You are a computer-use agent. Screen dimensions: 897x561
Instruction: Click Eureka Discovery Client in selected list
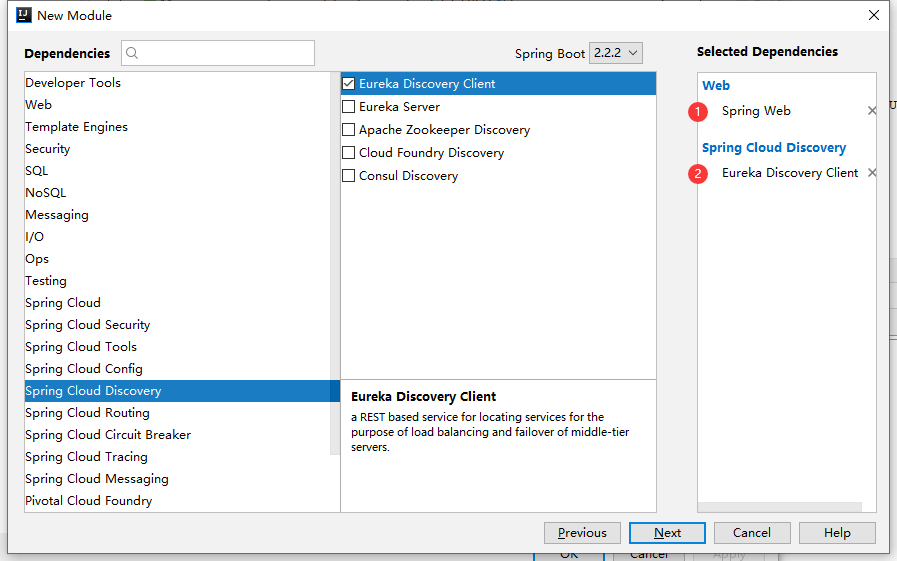tap(789, 173)
